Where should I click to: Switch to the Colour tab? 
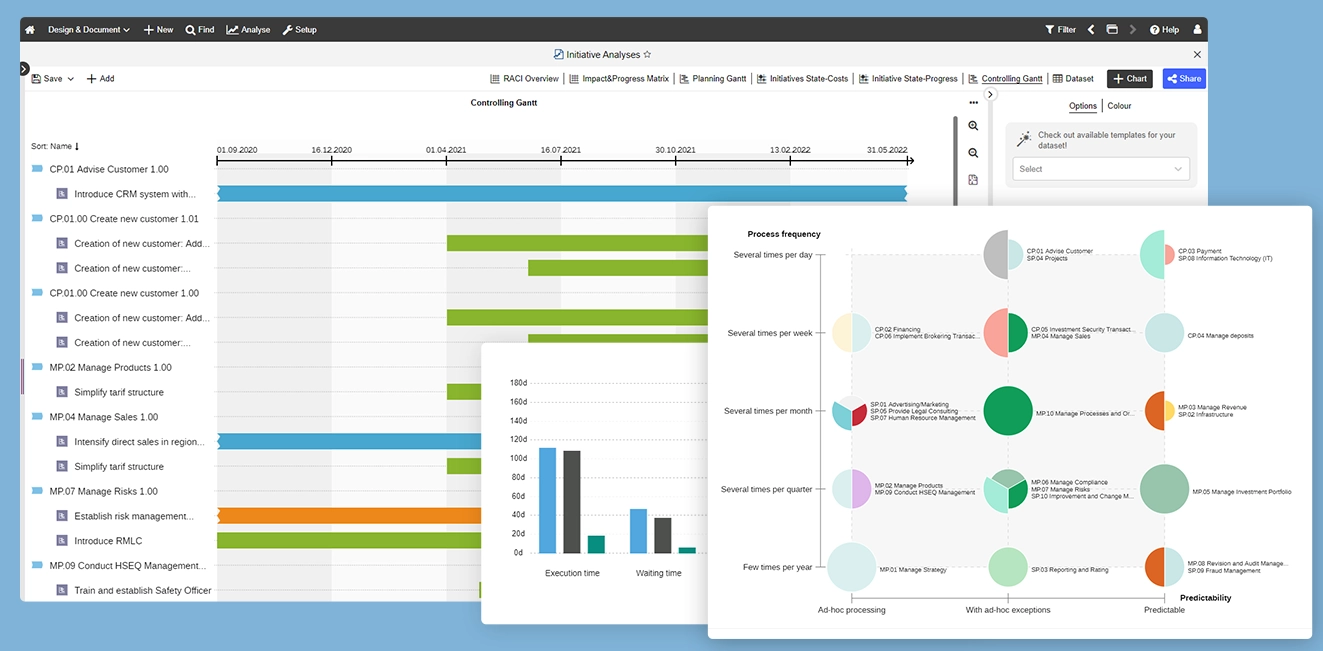pos(1119,106)
